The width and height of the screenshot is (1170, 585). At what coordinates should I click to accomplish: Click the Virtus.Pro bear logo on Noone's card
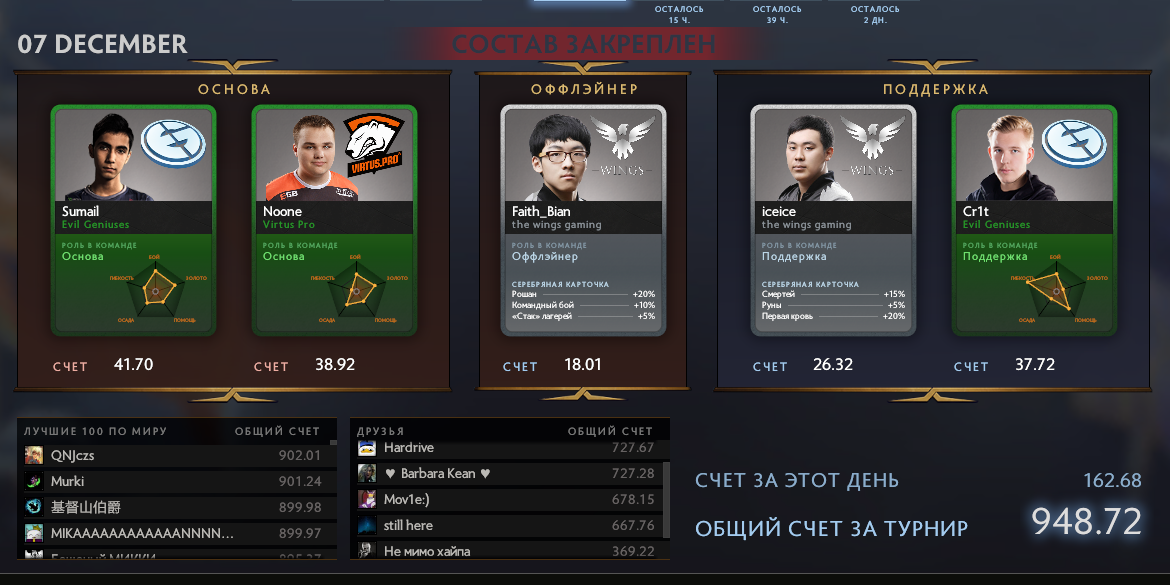pyautogui.click(x=373, y=144)
